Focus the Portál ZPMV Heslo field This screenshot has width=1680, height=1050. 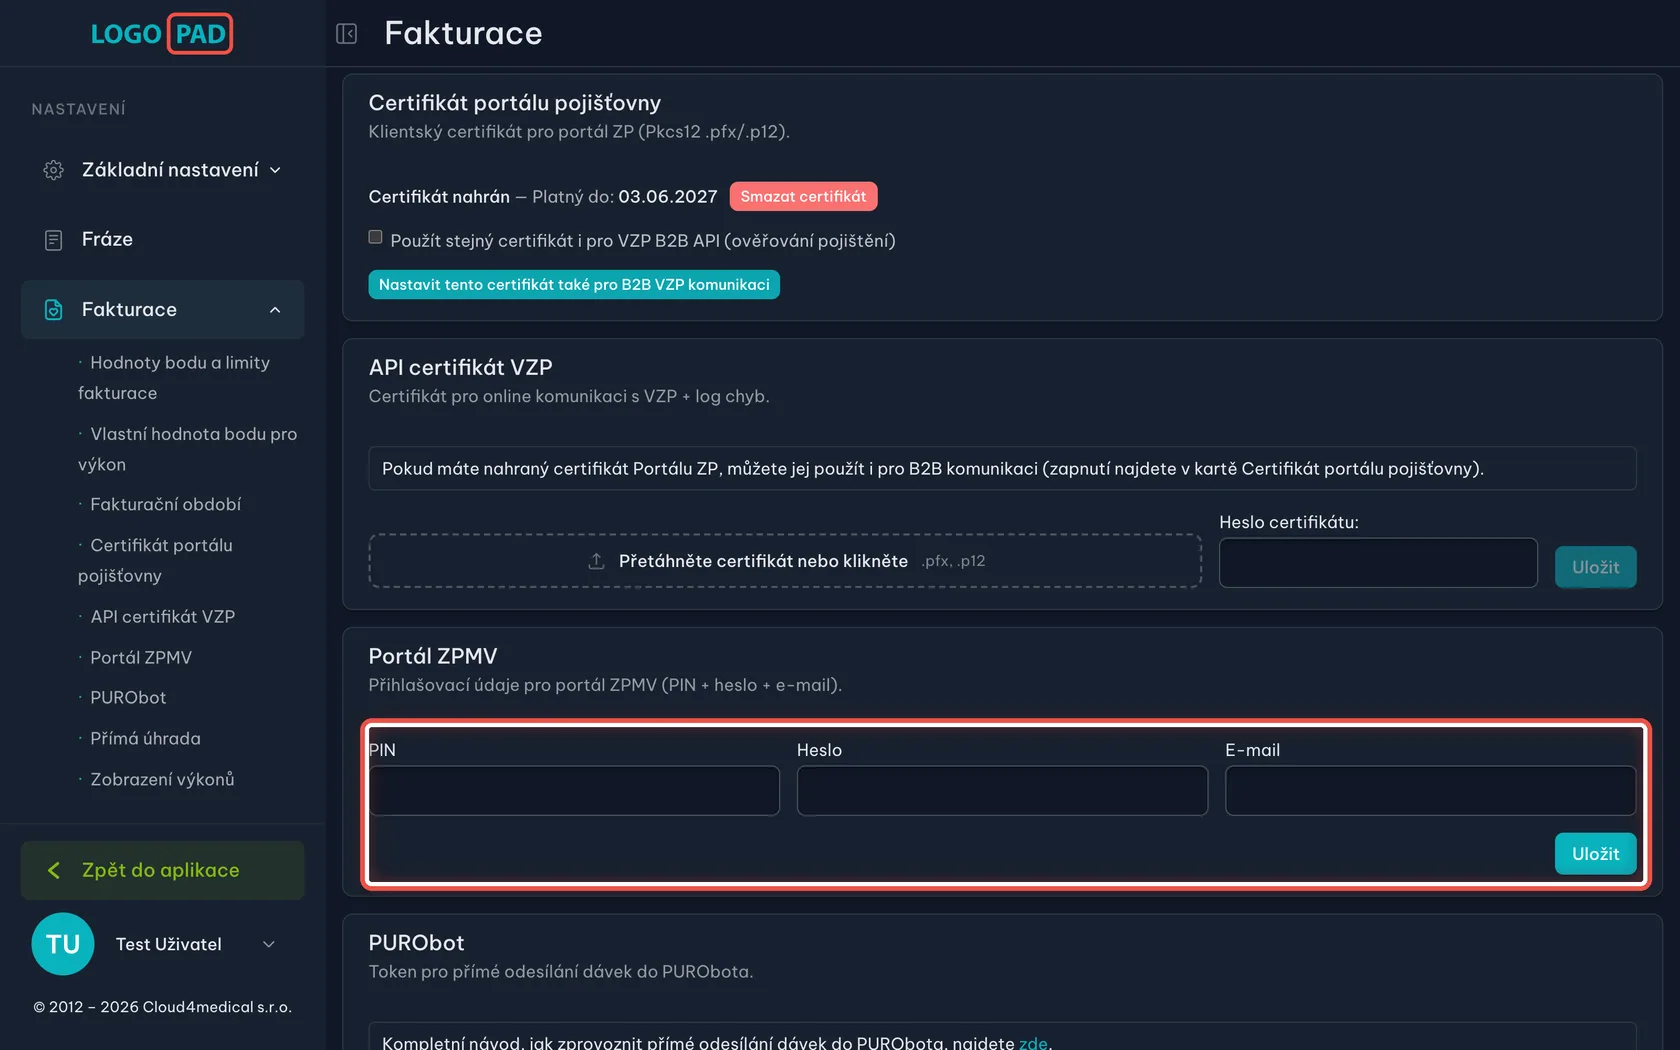click(1002, 791)
